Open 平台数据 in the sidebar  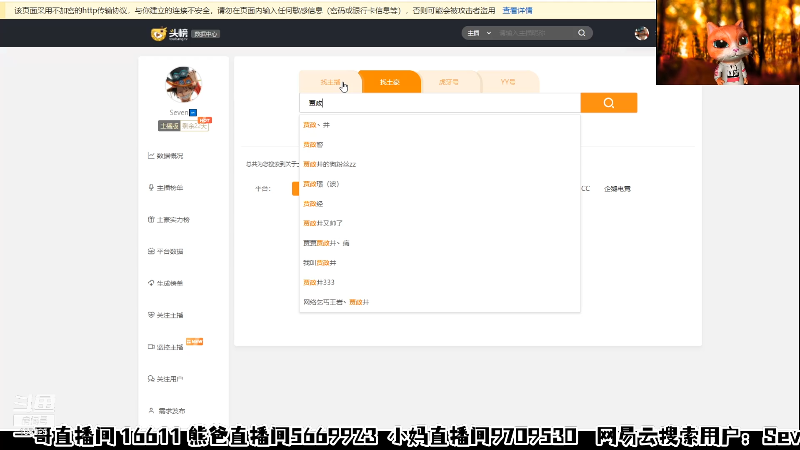tap(170, 252)
